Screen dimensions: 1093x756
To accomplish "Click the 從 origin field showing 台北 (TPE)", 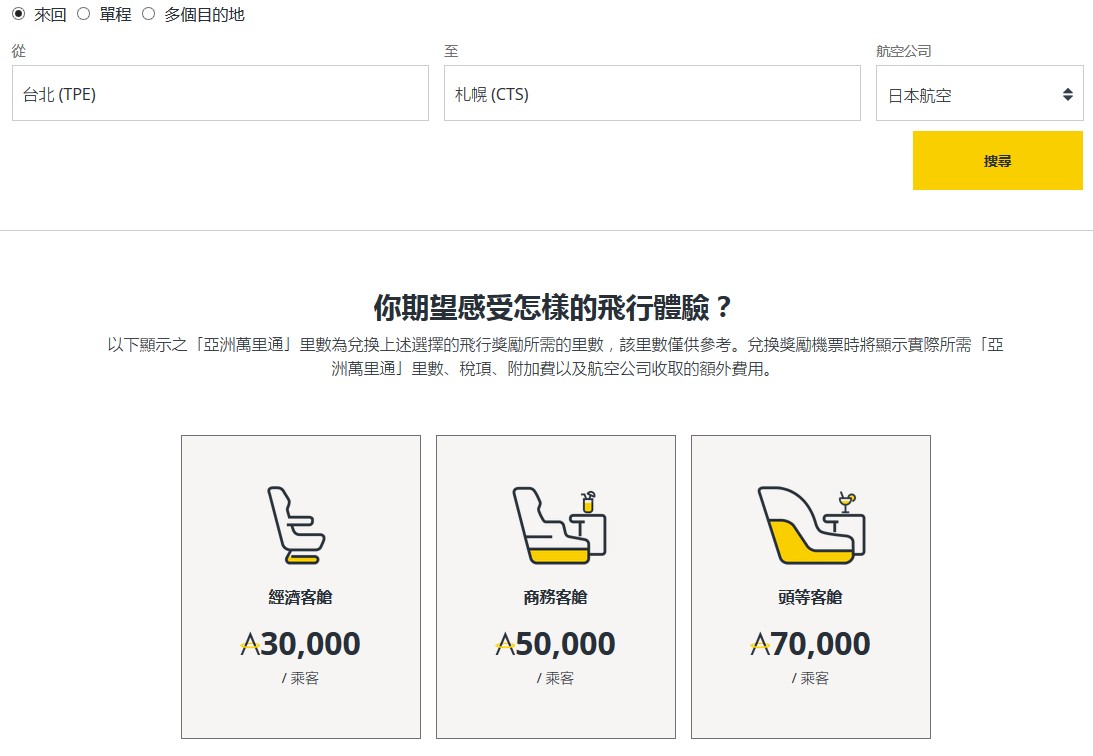I will tap(220, 93).
